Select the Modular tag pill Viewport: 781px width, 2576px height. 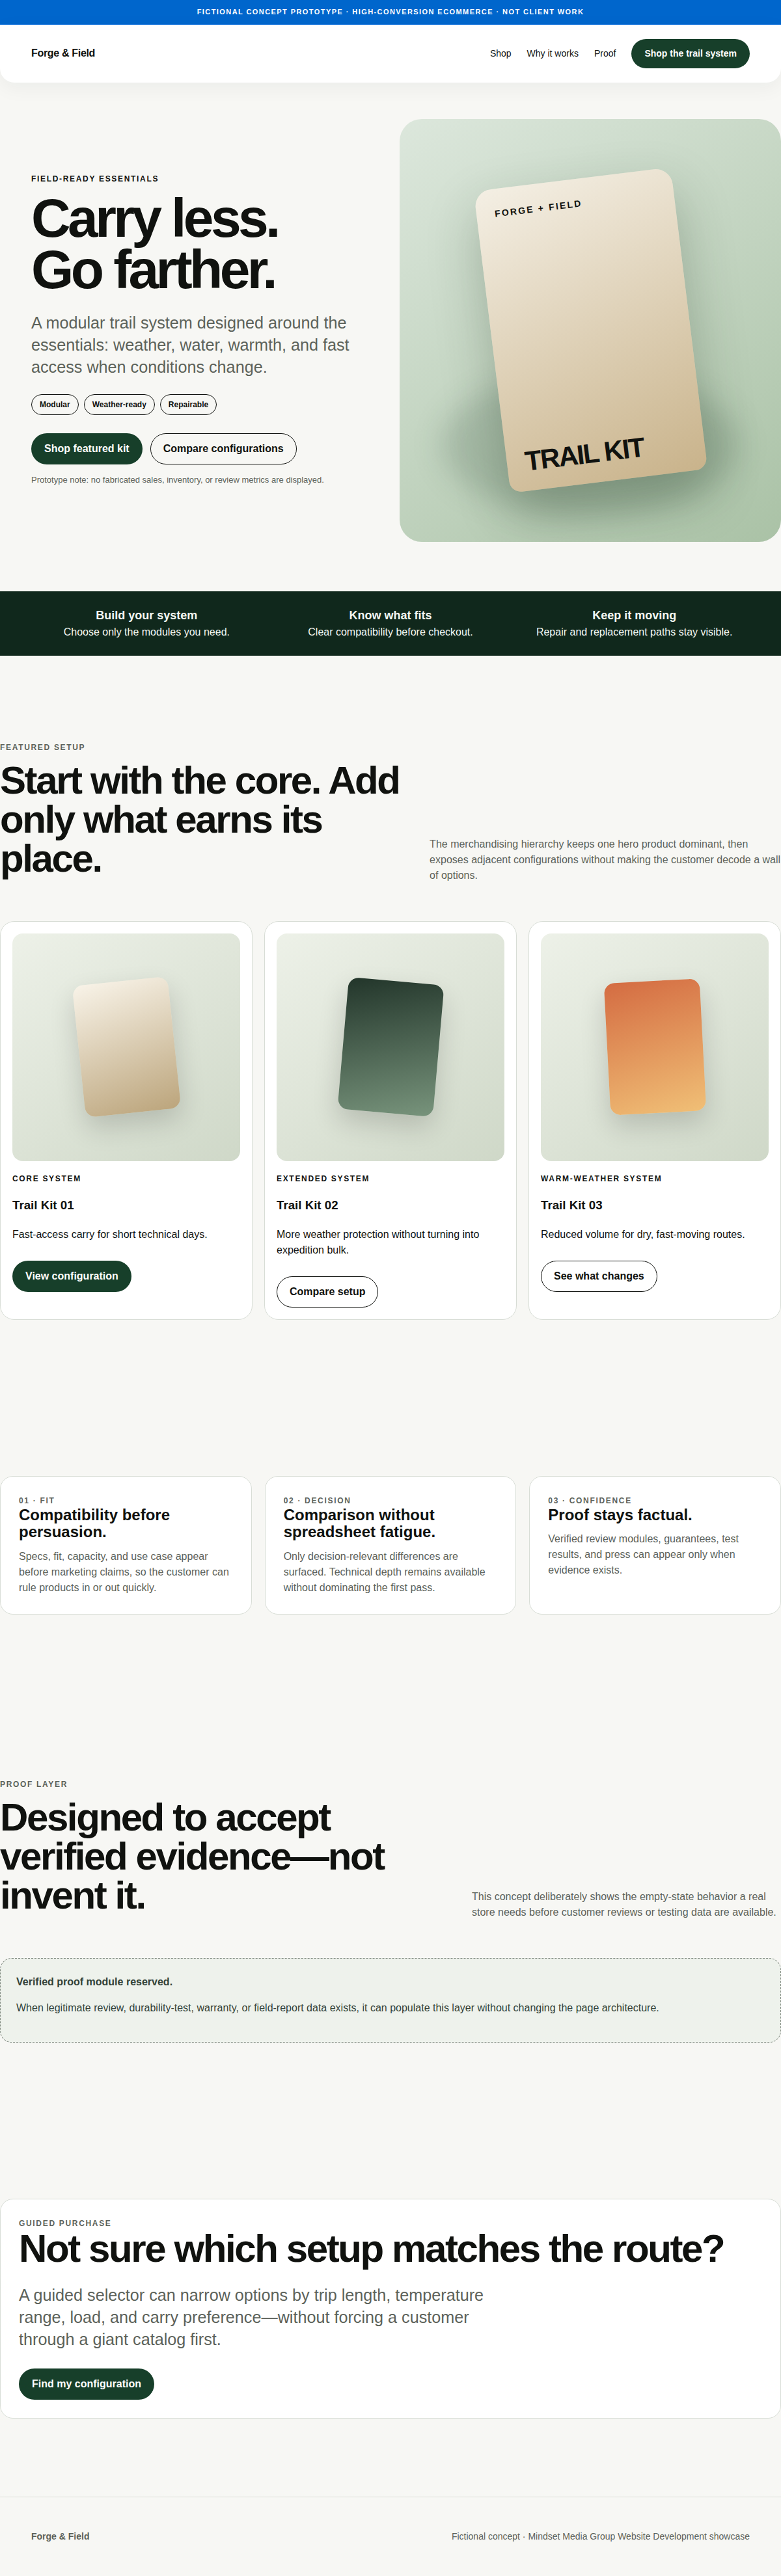pos(55,405)
